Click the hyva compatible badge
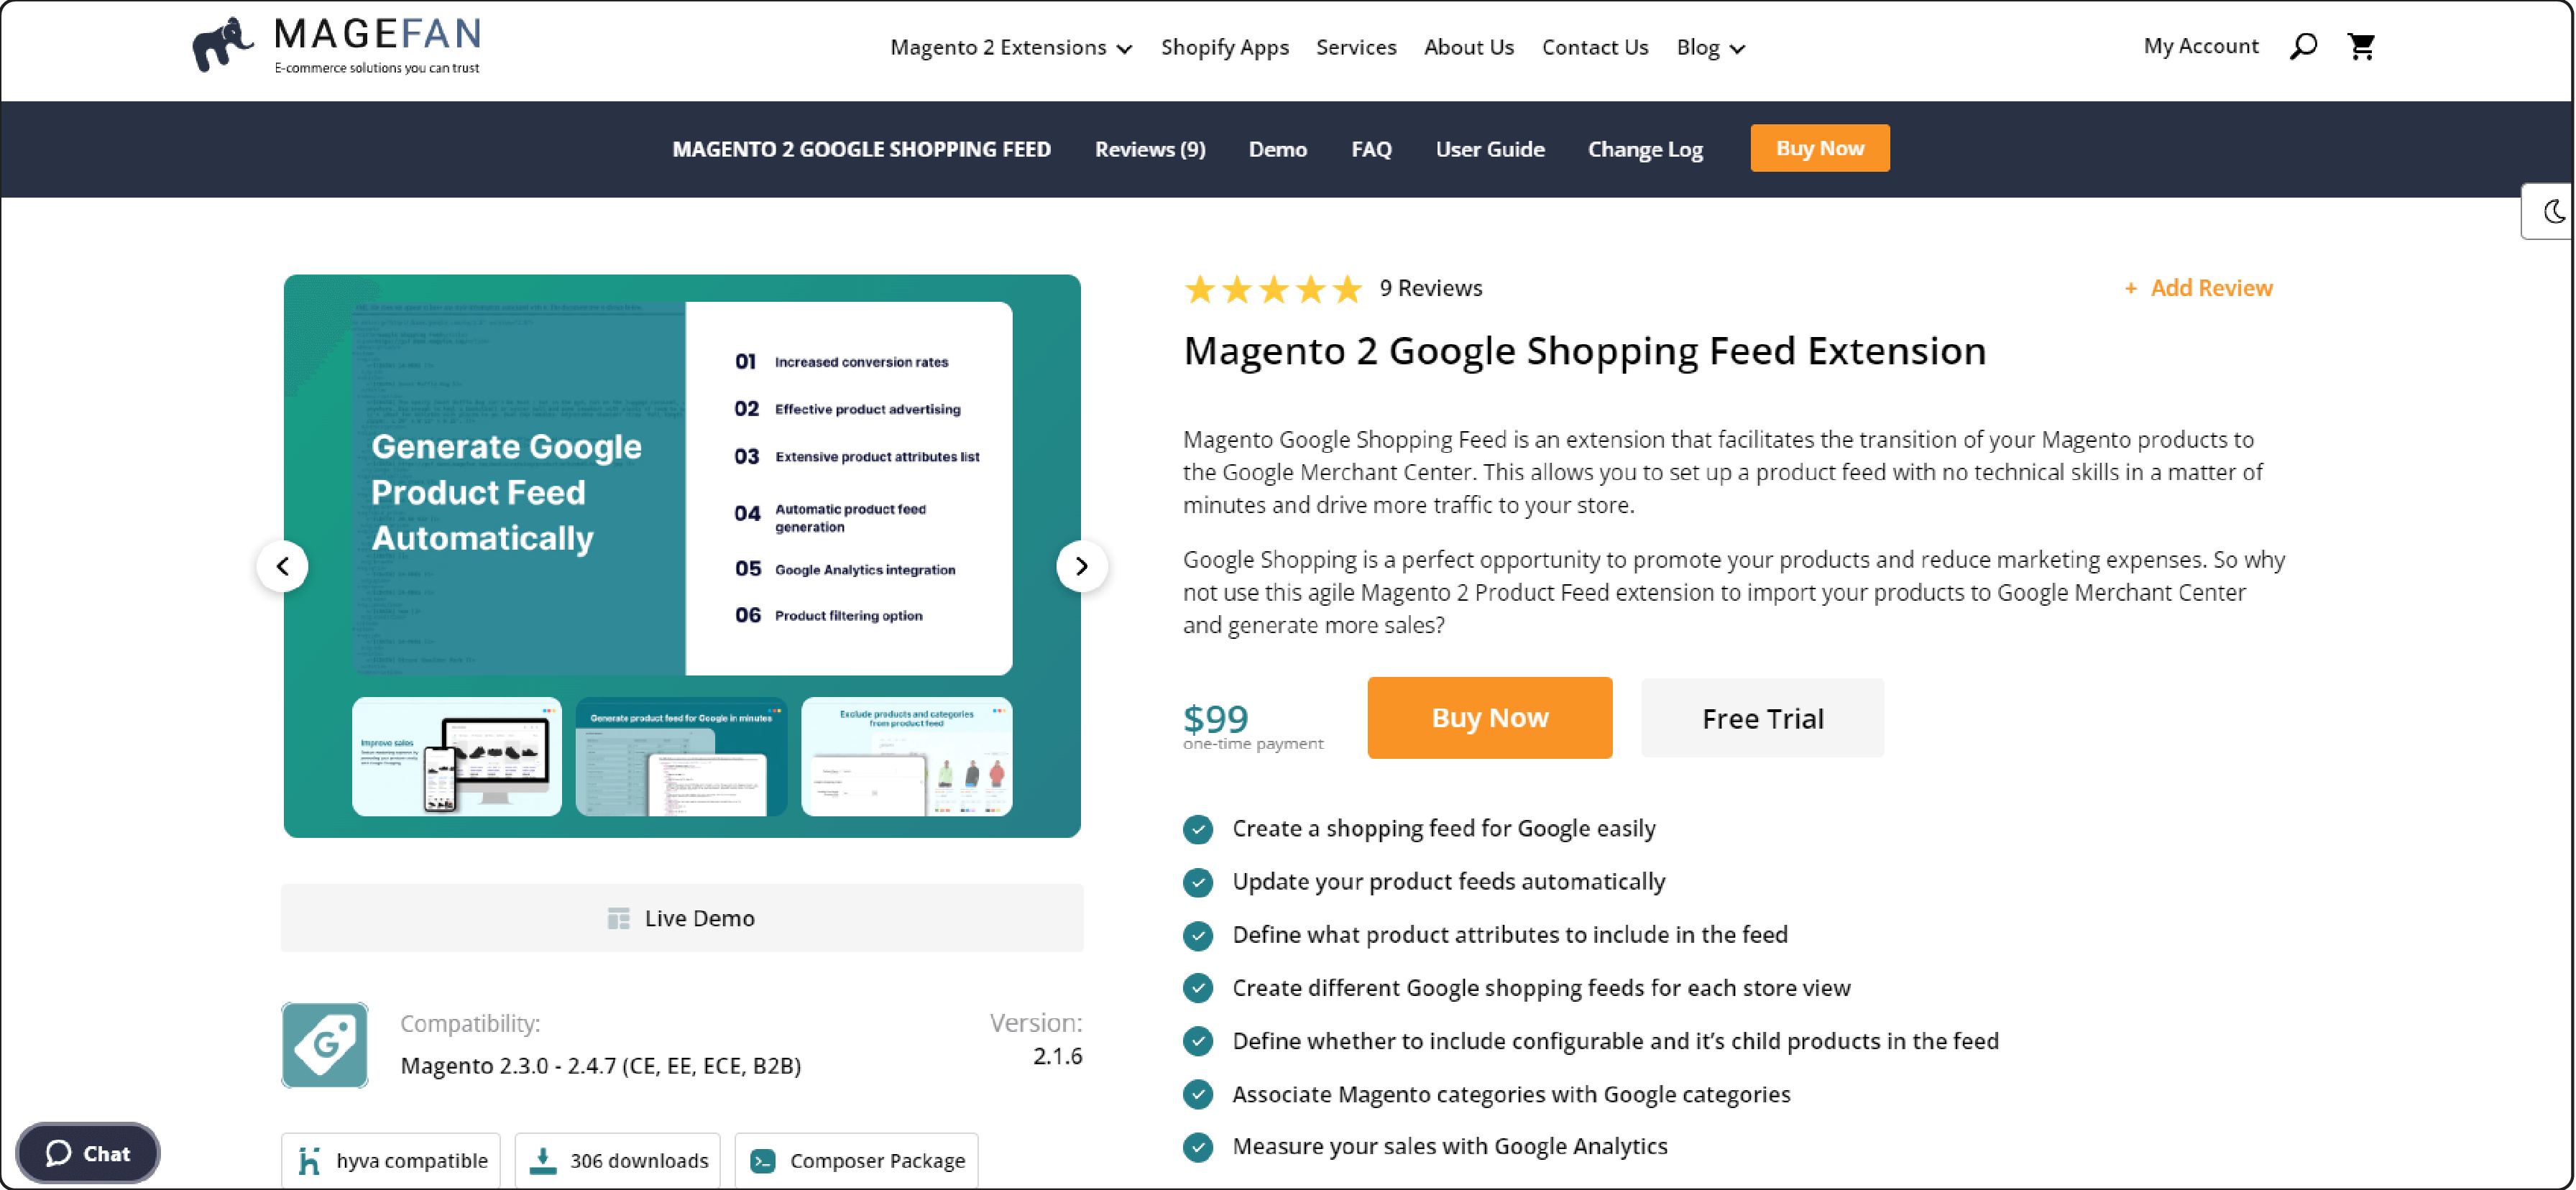This screenshot has height=1190, width=2576. (x=391, y=1160)
